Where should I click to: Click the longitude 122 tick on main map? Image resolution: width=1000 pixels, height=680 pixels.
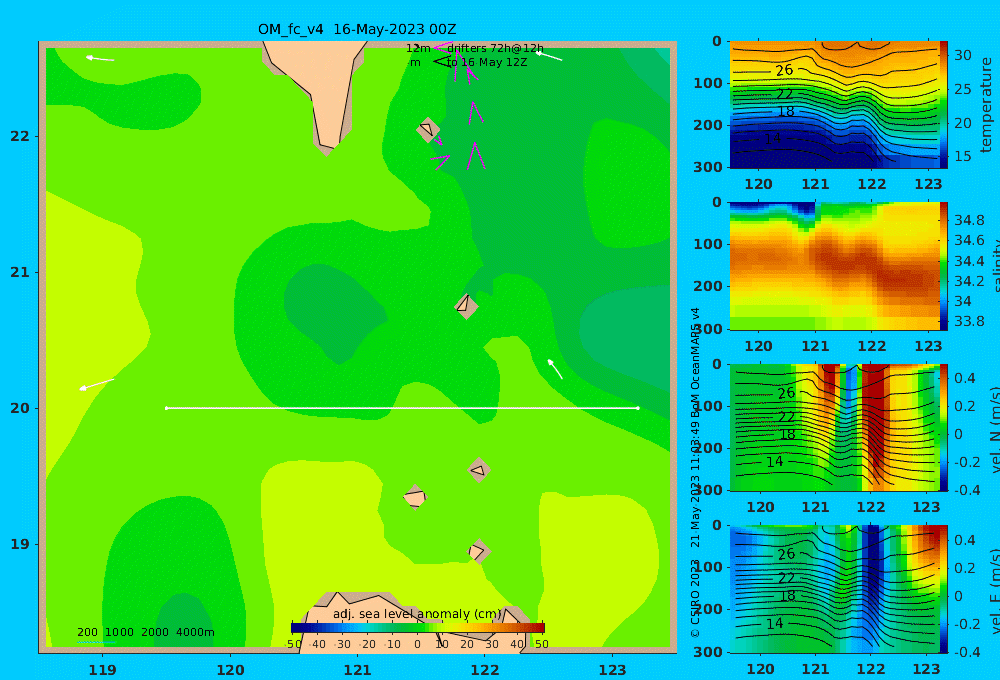(x=485, y=670)
